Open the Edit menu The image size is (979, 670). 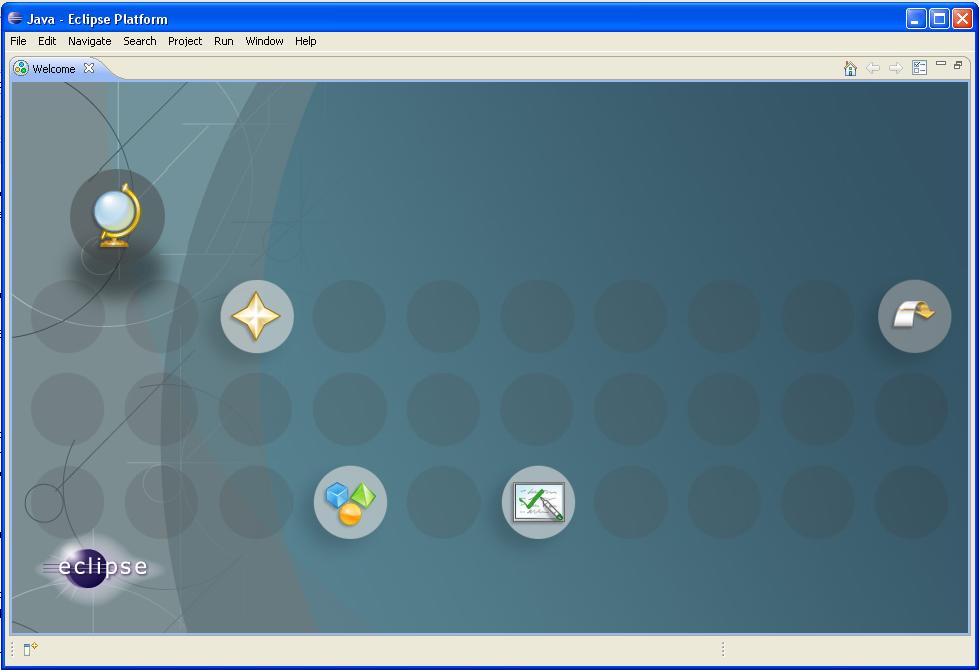(x=47, y=41)
